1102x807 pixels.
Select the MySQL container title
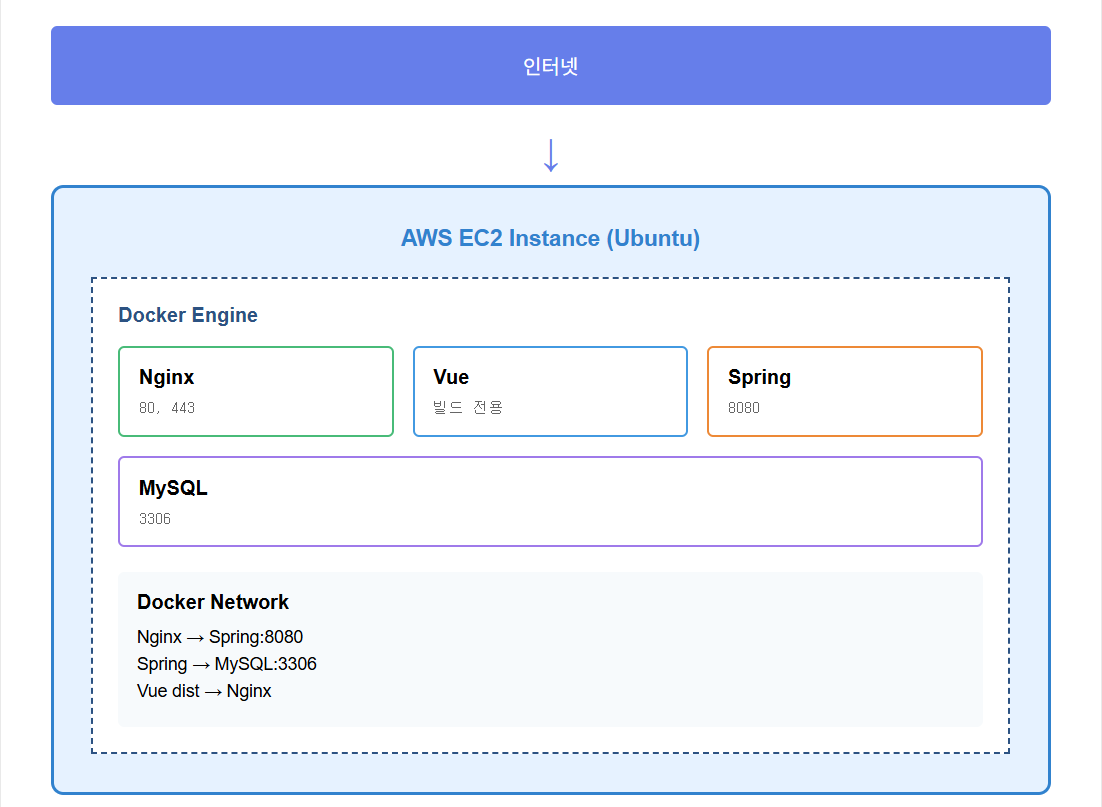pyautogui.click(x=173, y=488)
